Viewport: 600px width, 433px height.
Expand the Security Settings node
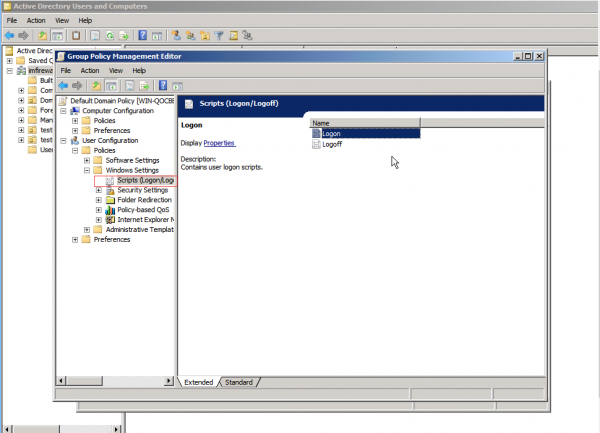point(99,190)
